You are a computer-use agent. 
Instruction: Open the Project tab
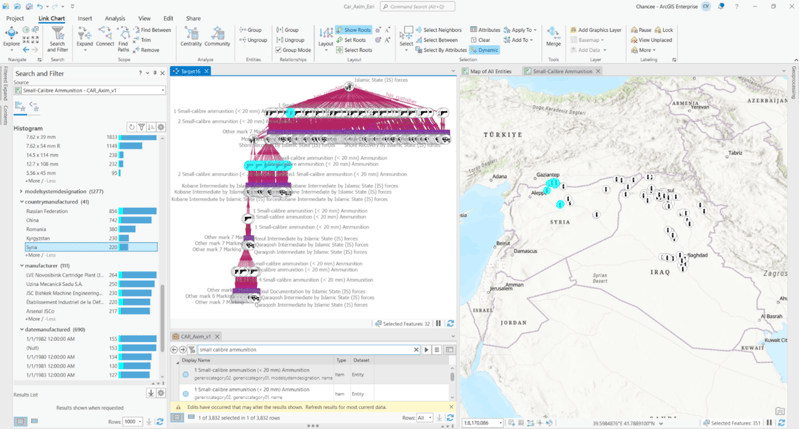tap(15, 18)
